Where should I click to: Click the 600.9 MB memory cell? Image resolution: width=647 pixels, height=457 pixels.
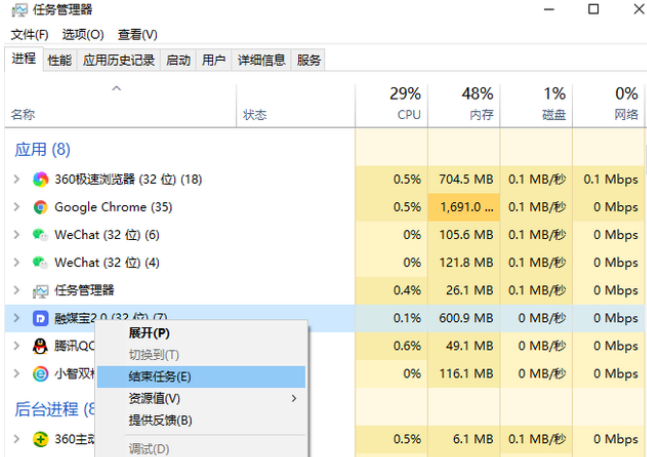click(464, 318)
